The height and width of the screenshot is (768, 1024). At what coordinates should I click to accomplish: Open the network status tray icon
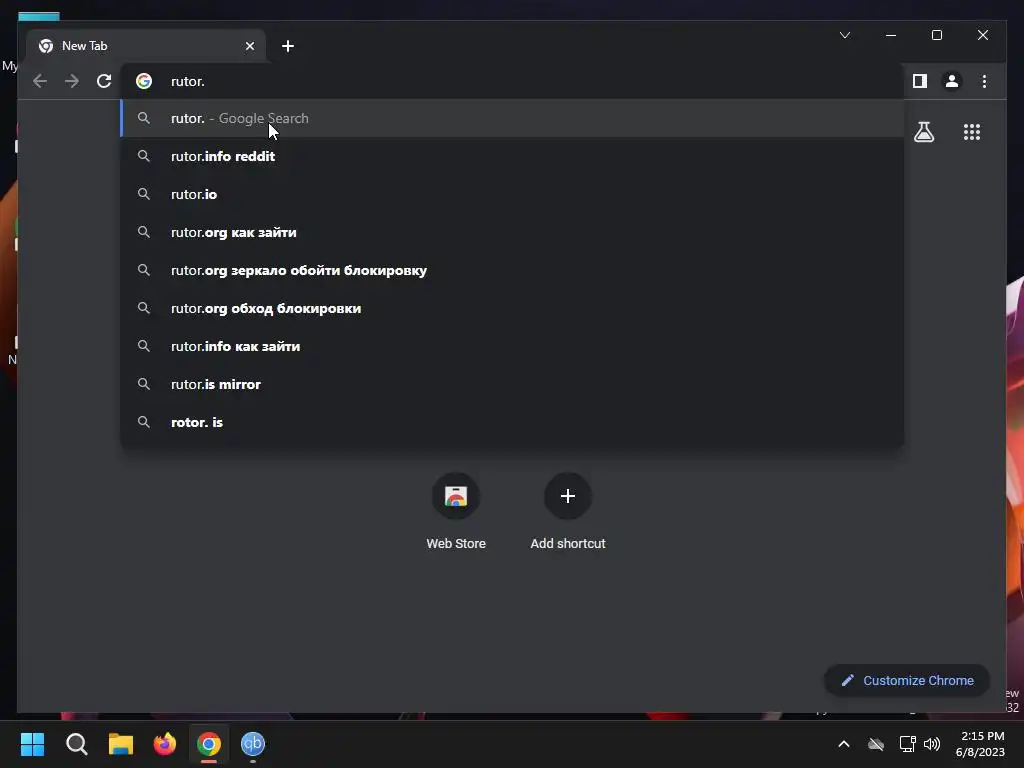coord(907,744)
